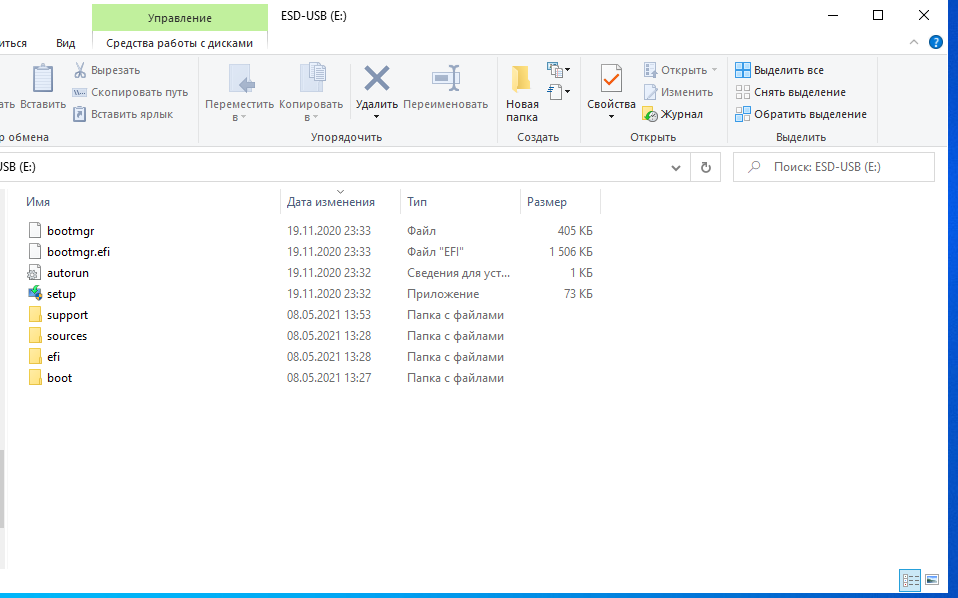Collapse the ribbon with the chevron
The width and height of the screenshot is (958, 598).
(x=914, y=43)
